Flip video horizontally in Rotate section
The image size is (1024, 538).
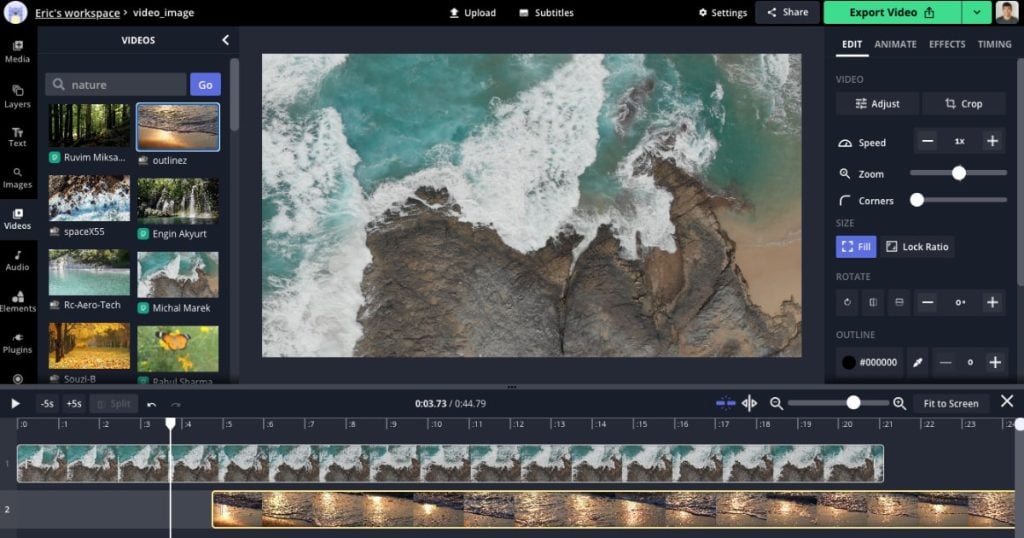[x=873, y=302]
